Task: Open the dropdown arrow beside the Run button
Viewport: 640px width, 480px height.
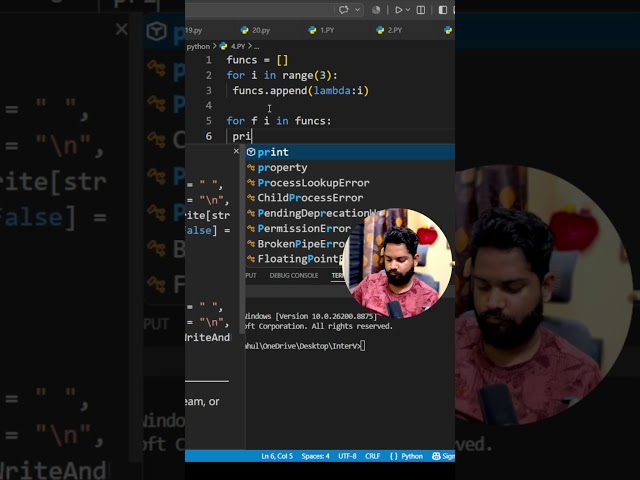Action: click(408, 10)
